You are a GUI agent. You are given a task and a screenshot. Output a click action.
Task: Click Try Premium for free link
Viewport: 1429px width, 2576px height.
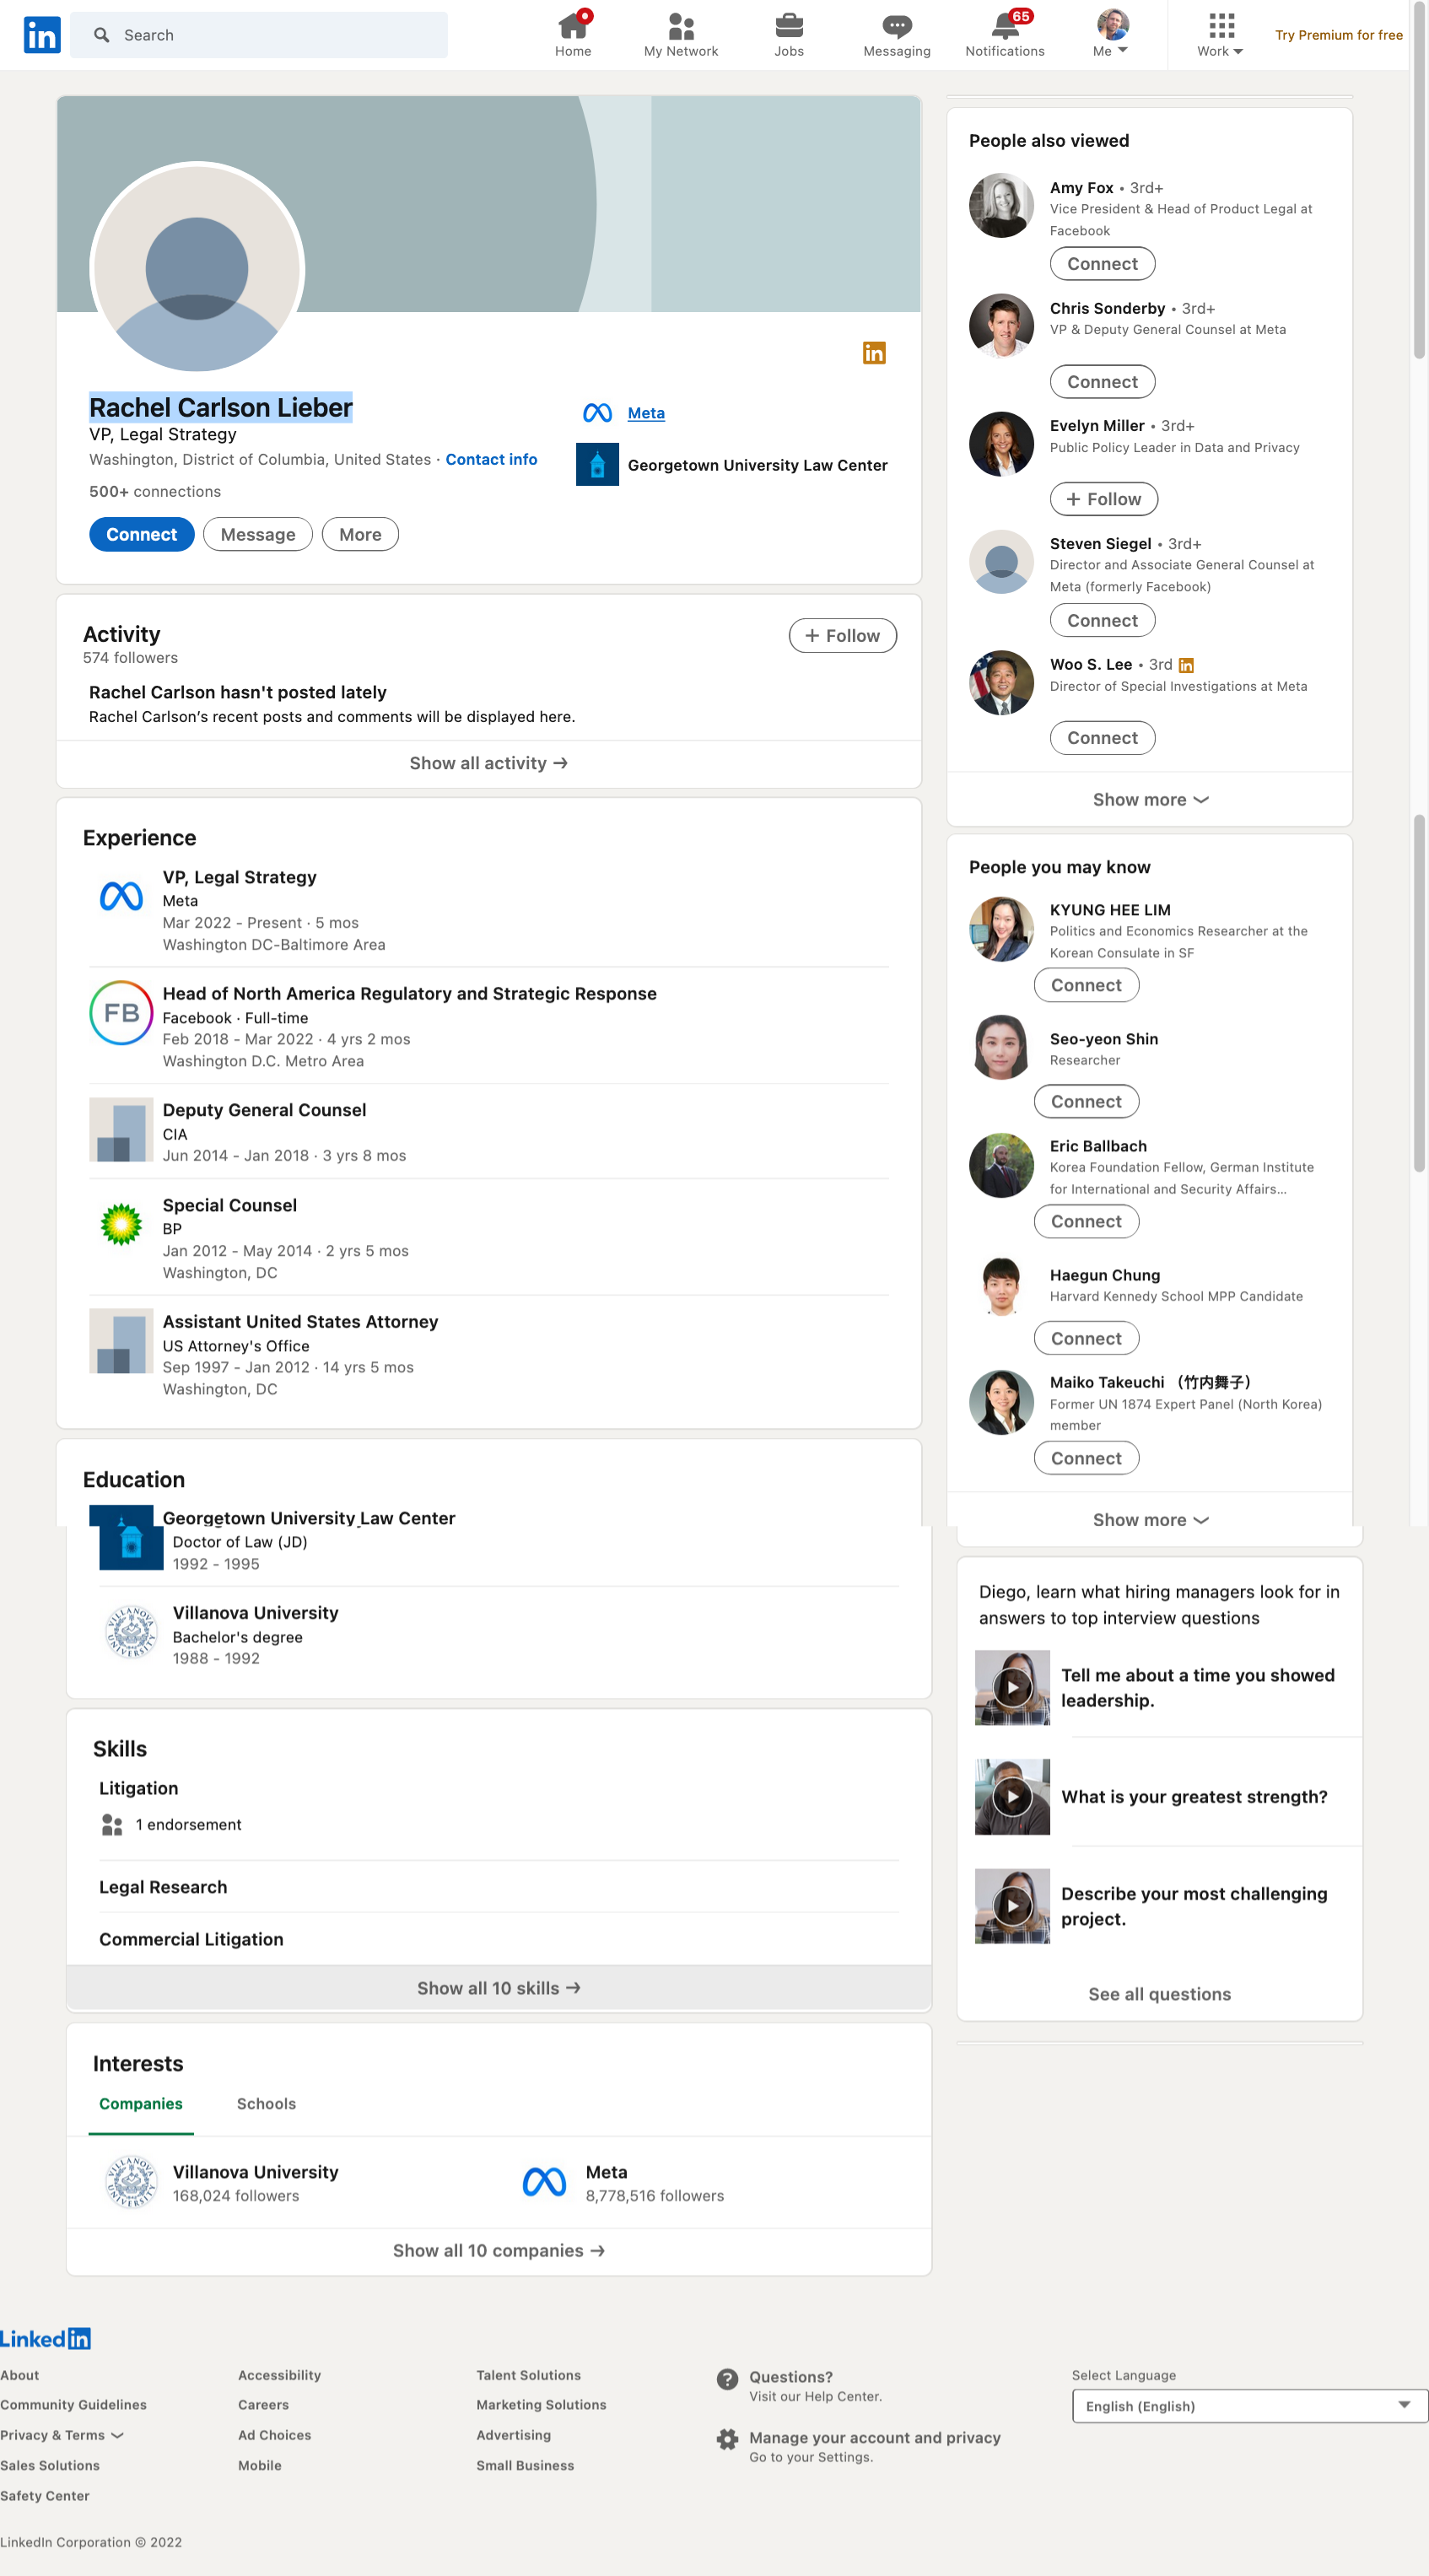click(x=1338, y=35)
